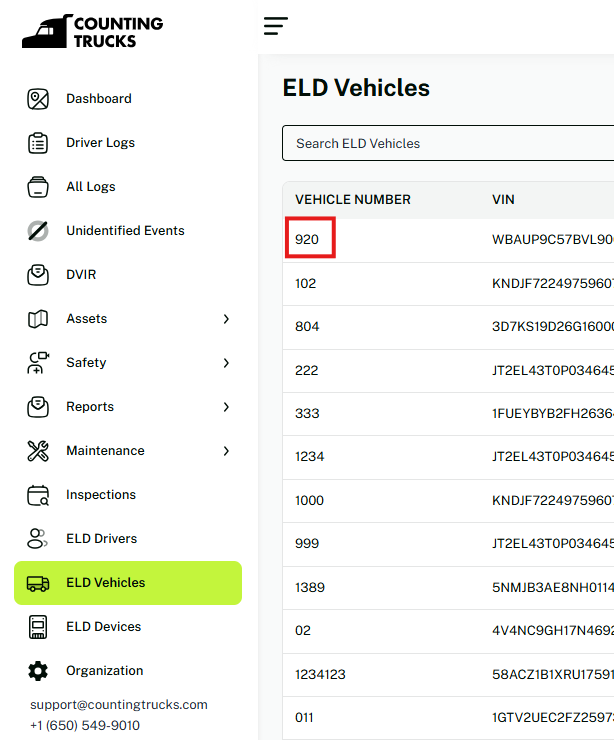614x740 pixels.
Task: Click the All Logs icon
Action: click(38, 187)
